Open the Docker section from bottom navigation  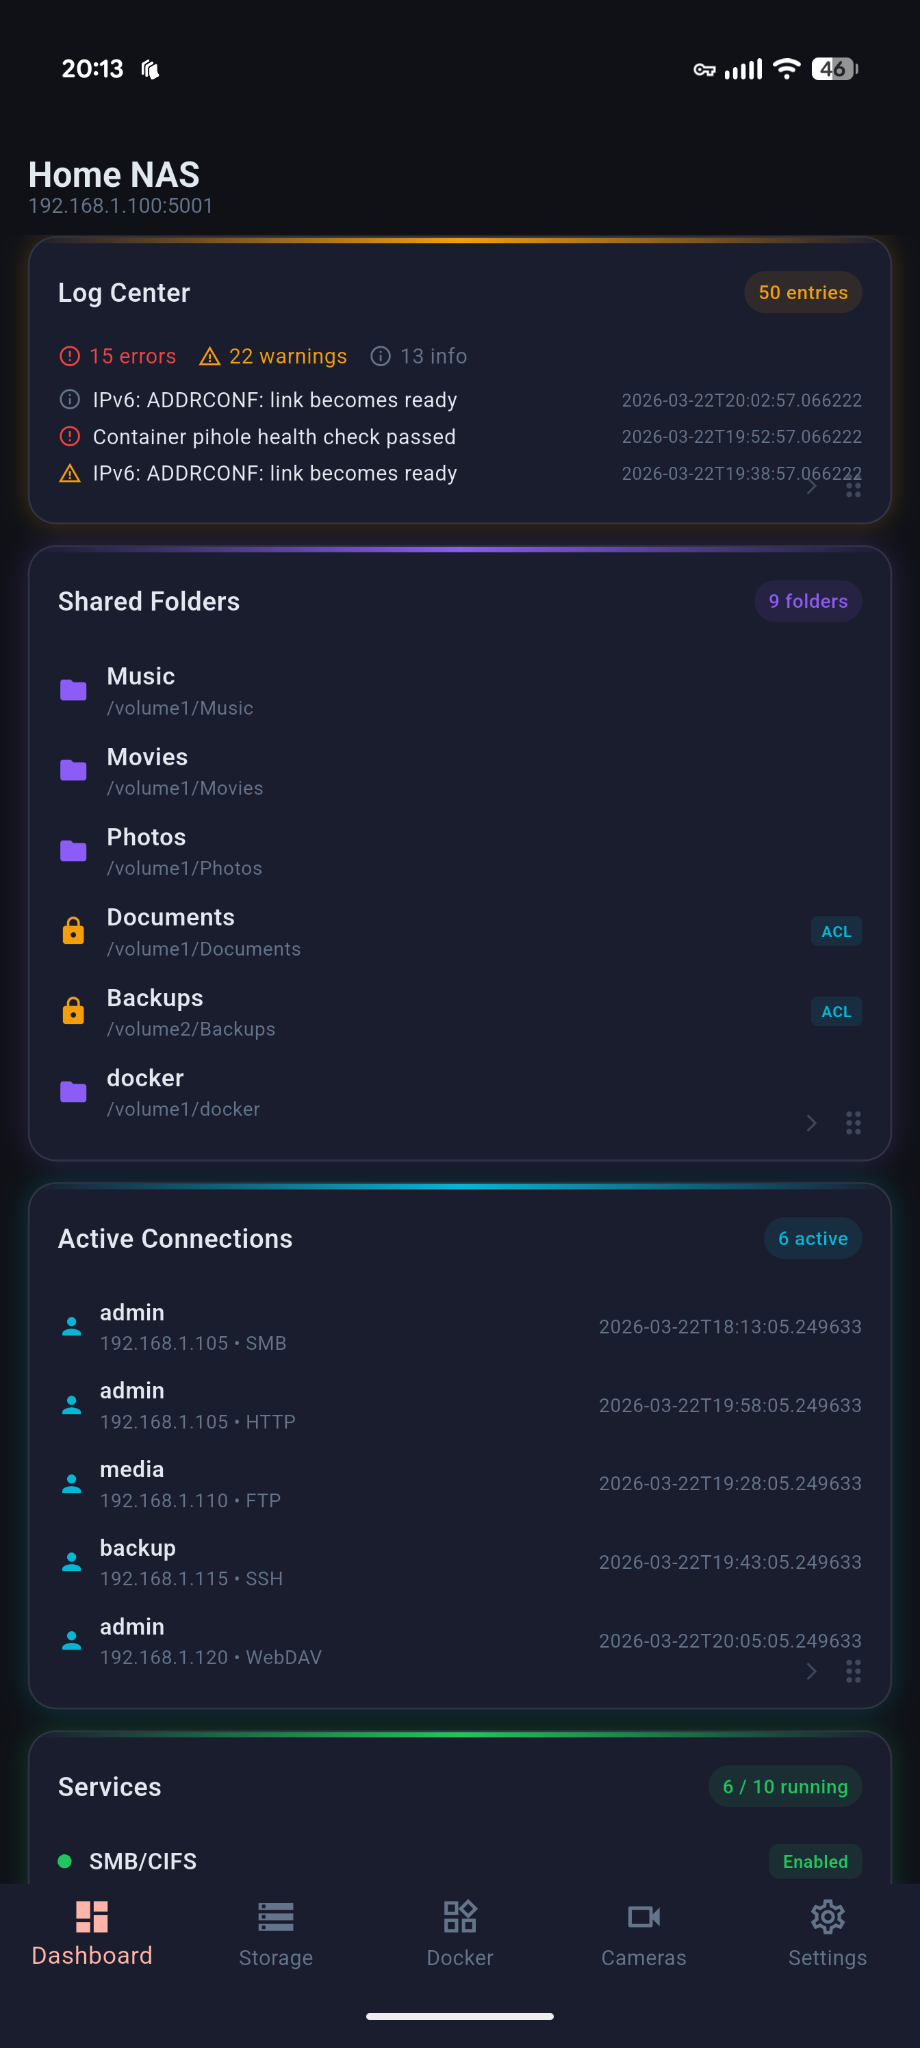459,1934
